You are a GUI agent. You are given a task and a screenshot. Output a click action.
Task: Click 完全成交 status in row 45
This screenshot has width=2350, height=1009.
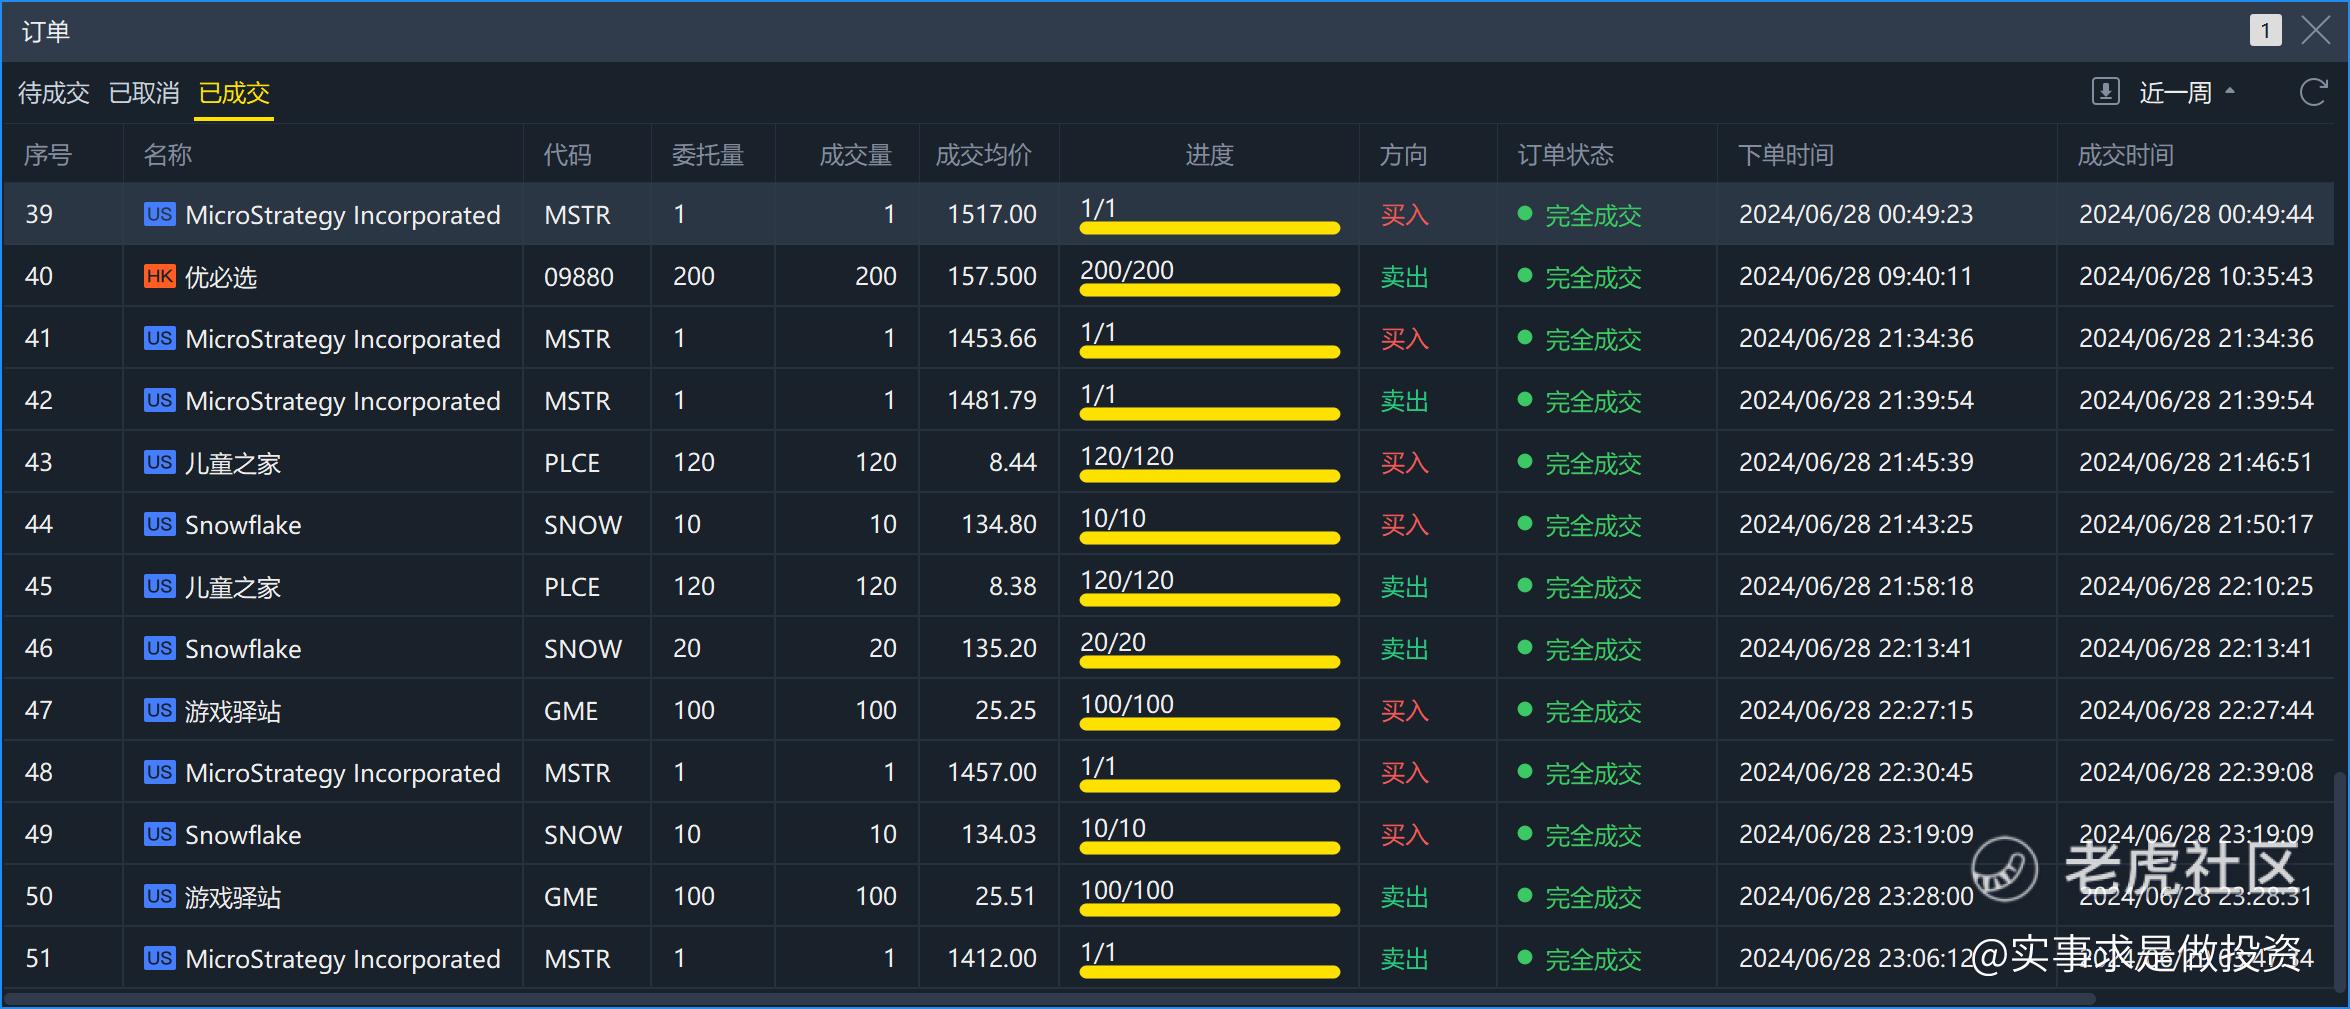click(1593, 587)
